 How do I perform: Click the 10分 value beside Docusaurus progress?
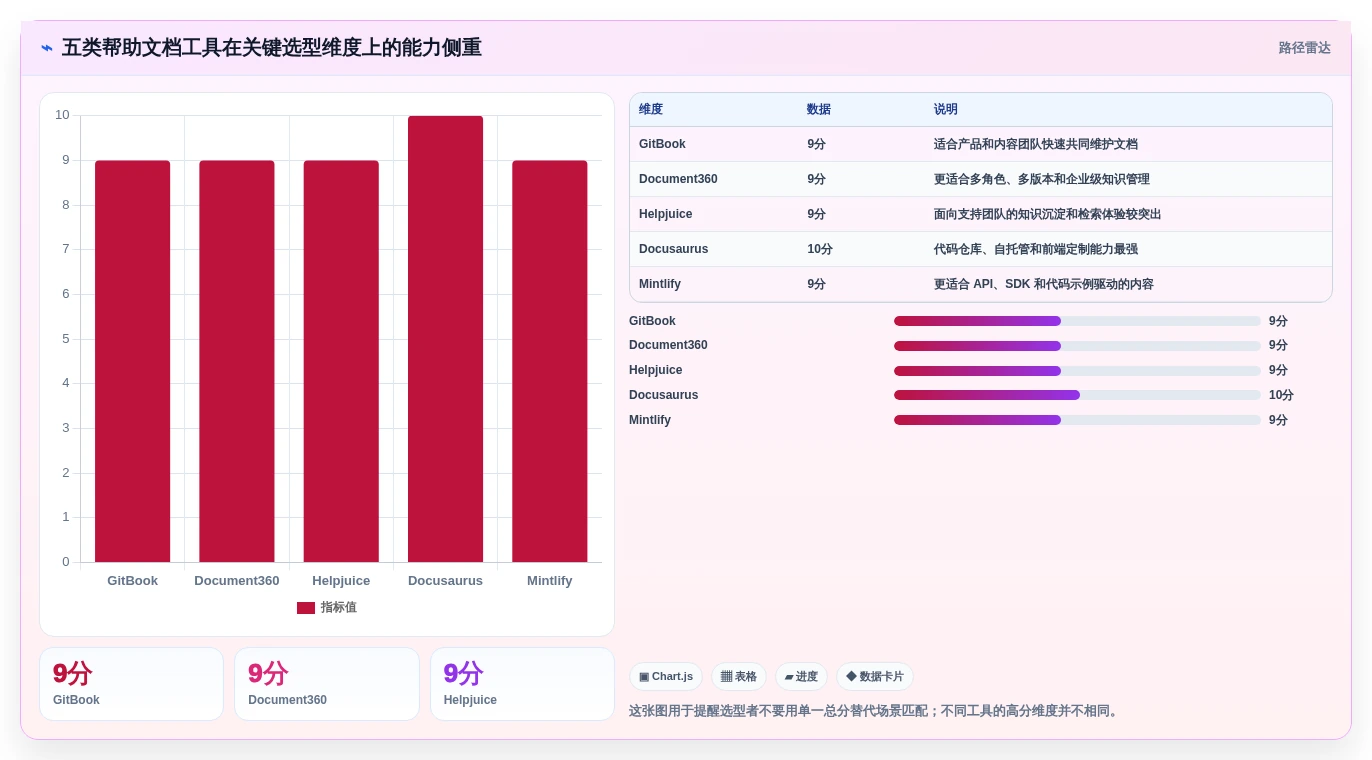click(x=1281, y=395)
